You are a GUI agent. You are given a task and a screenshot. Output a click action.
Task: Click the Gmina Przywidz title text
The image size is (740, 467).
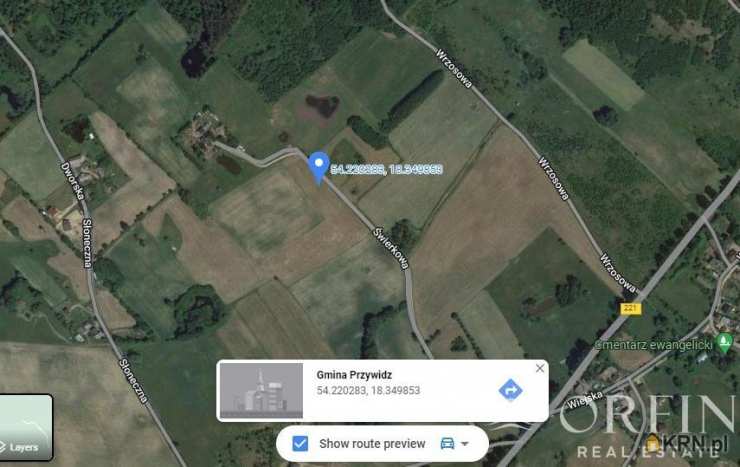[x=354, y=375]
